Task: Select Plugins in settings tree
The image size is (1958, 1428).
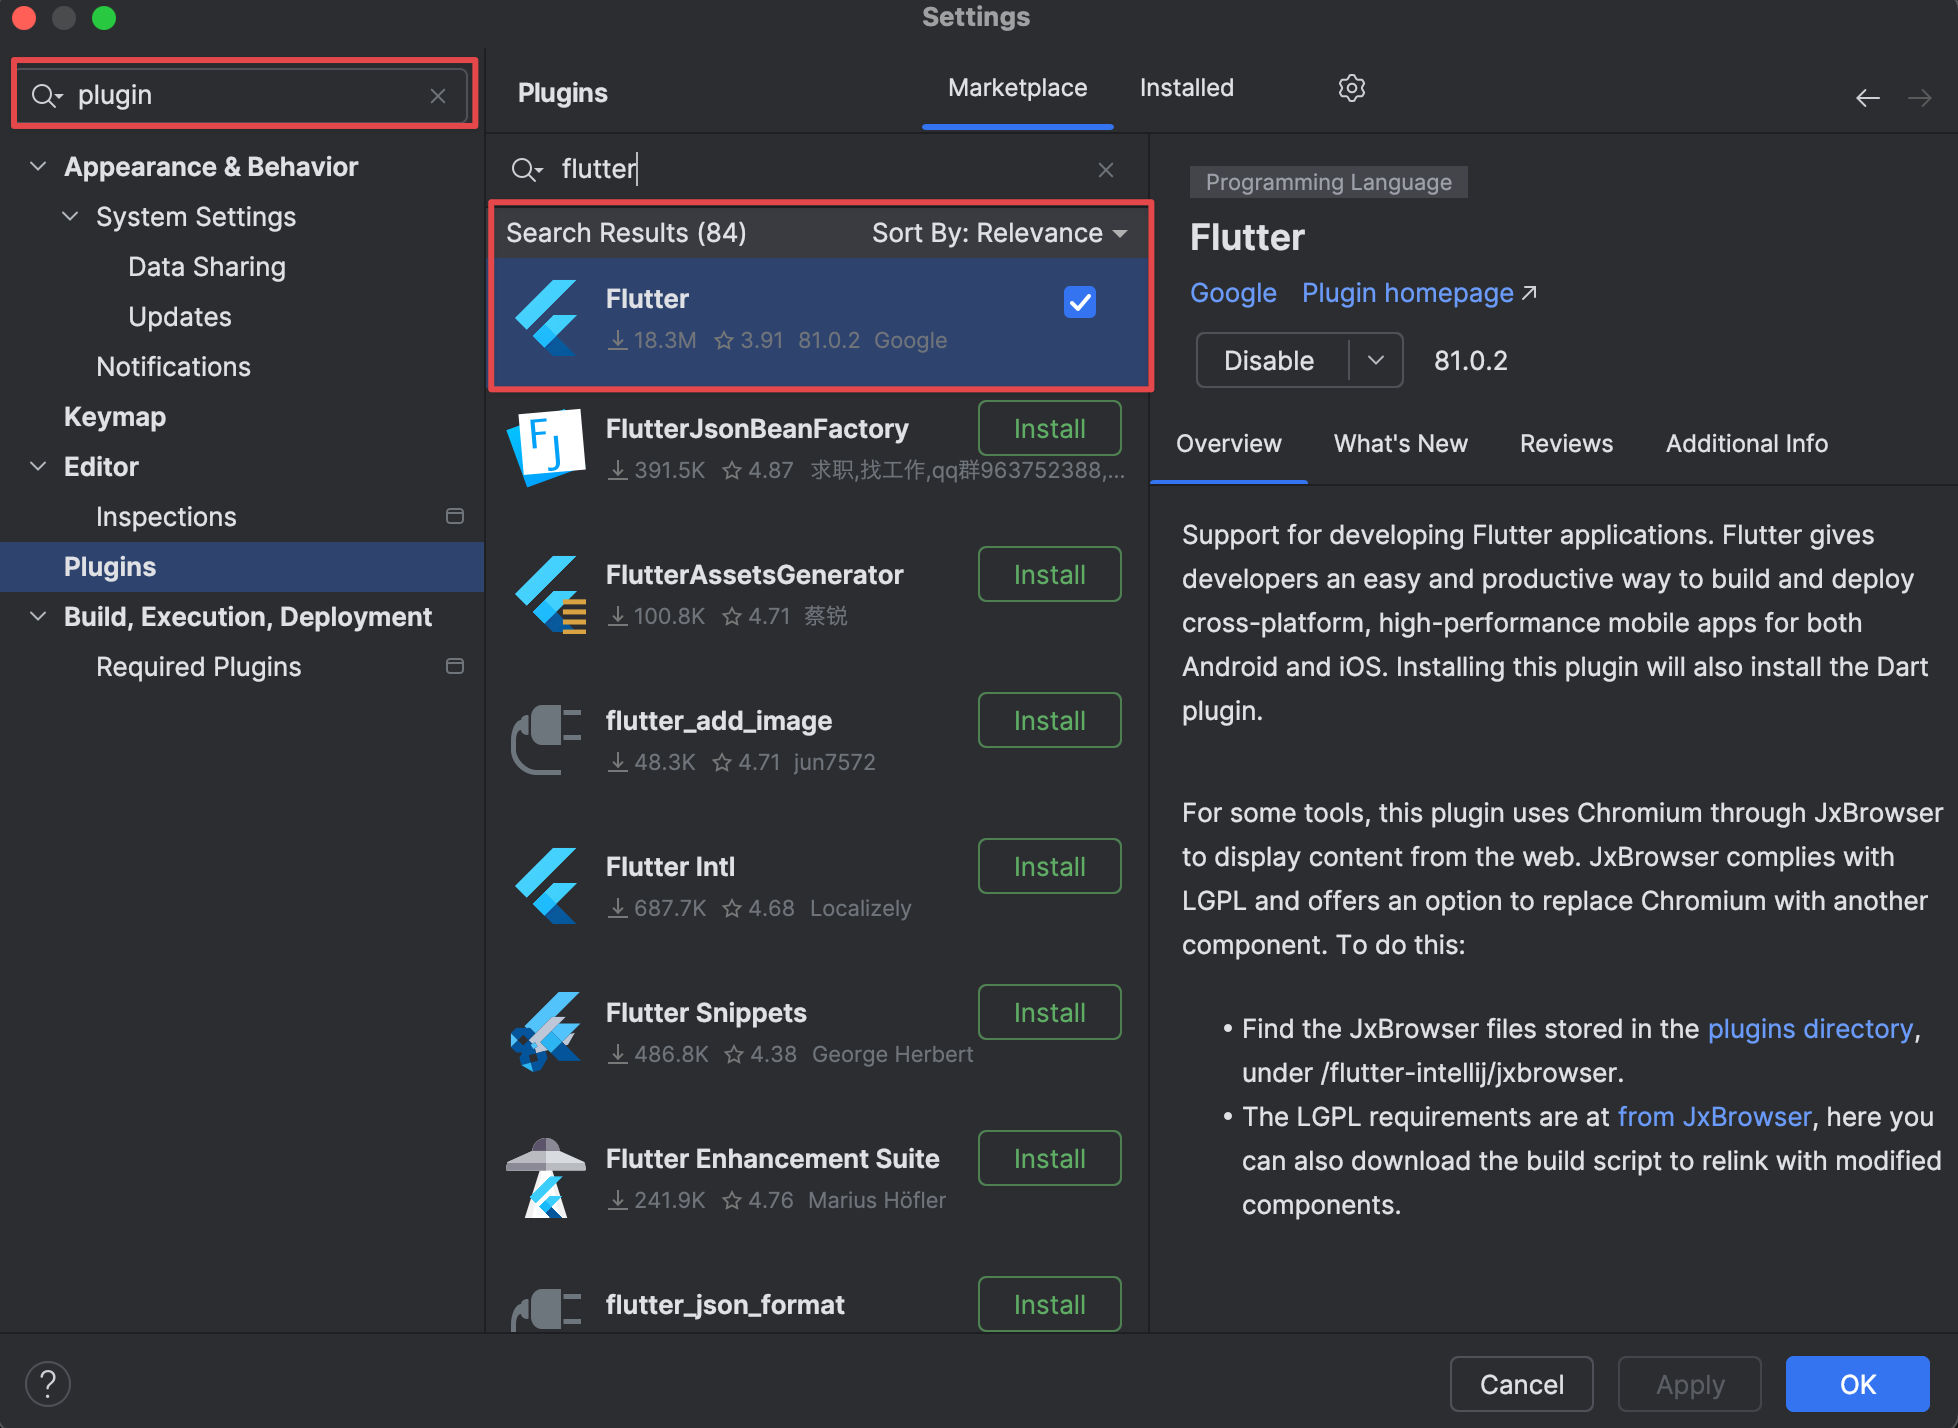Action: click(241, 567)
